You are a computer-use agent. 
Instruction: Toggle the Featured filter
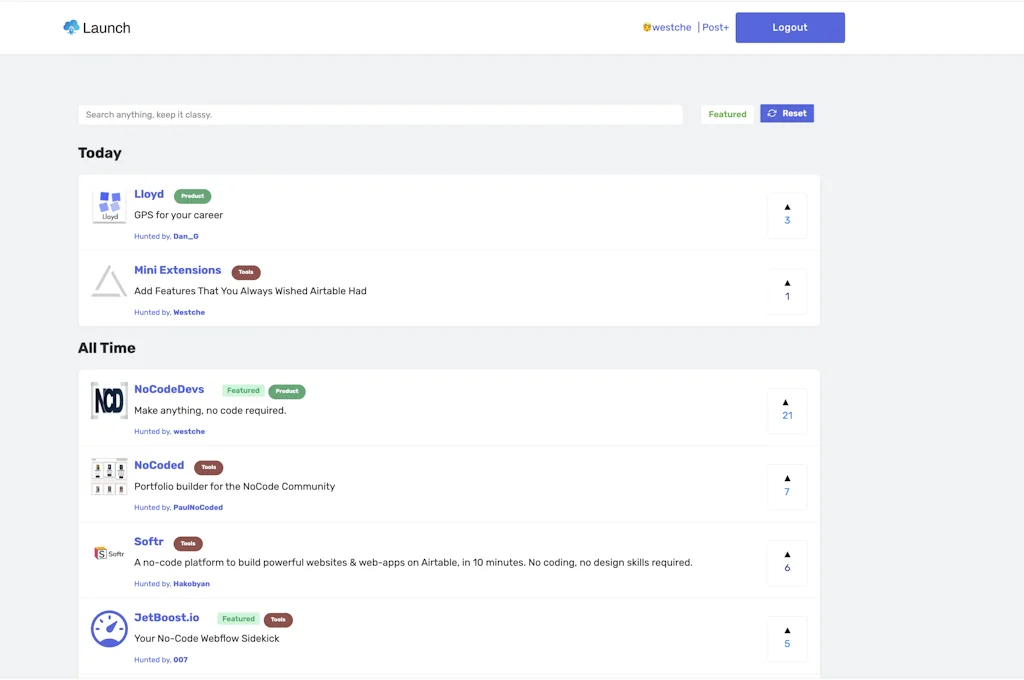click(x=727, y=114)
